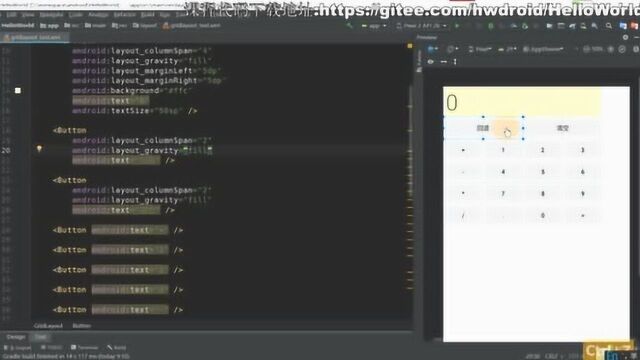Viewport: 640px width, 360px height.
Task: Click the zoom to fit icon in Preview
Action: click(x=622, y=49)
